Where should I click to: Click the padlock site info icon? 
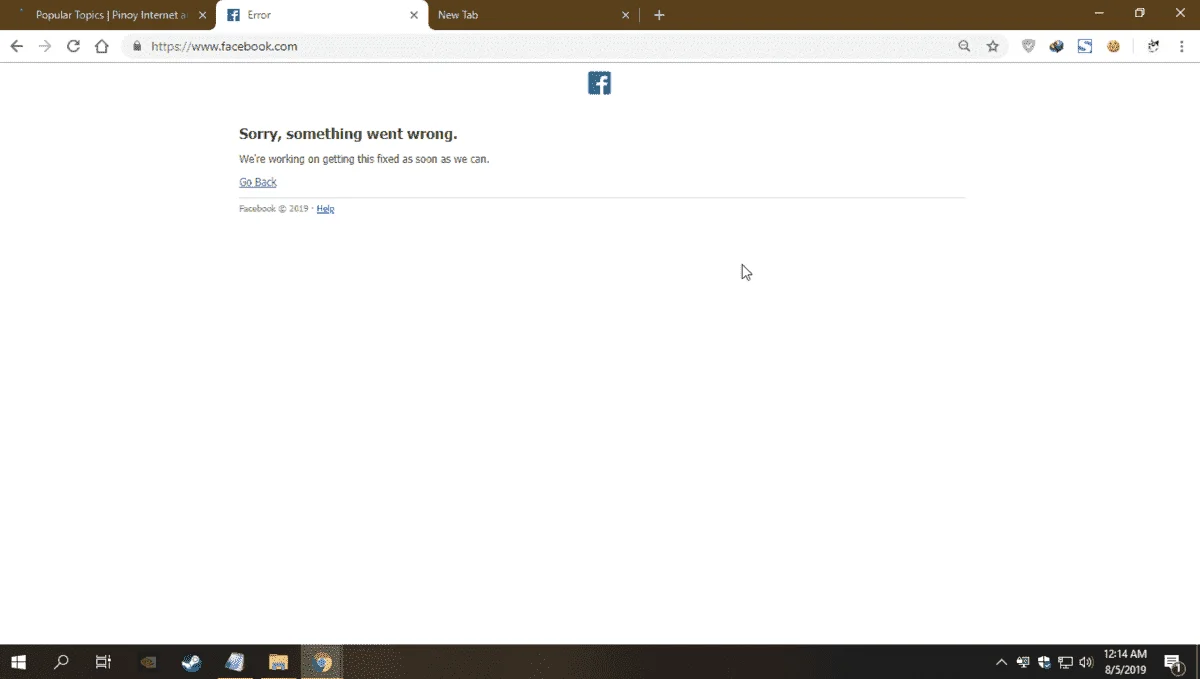click(137, 46)
